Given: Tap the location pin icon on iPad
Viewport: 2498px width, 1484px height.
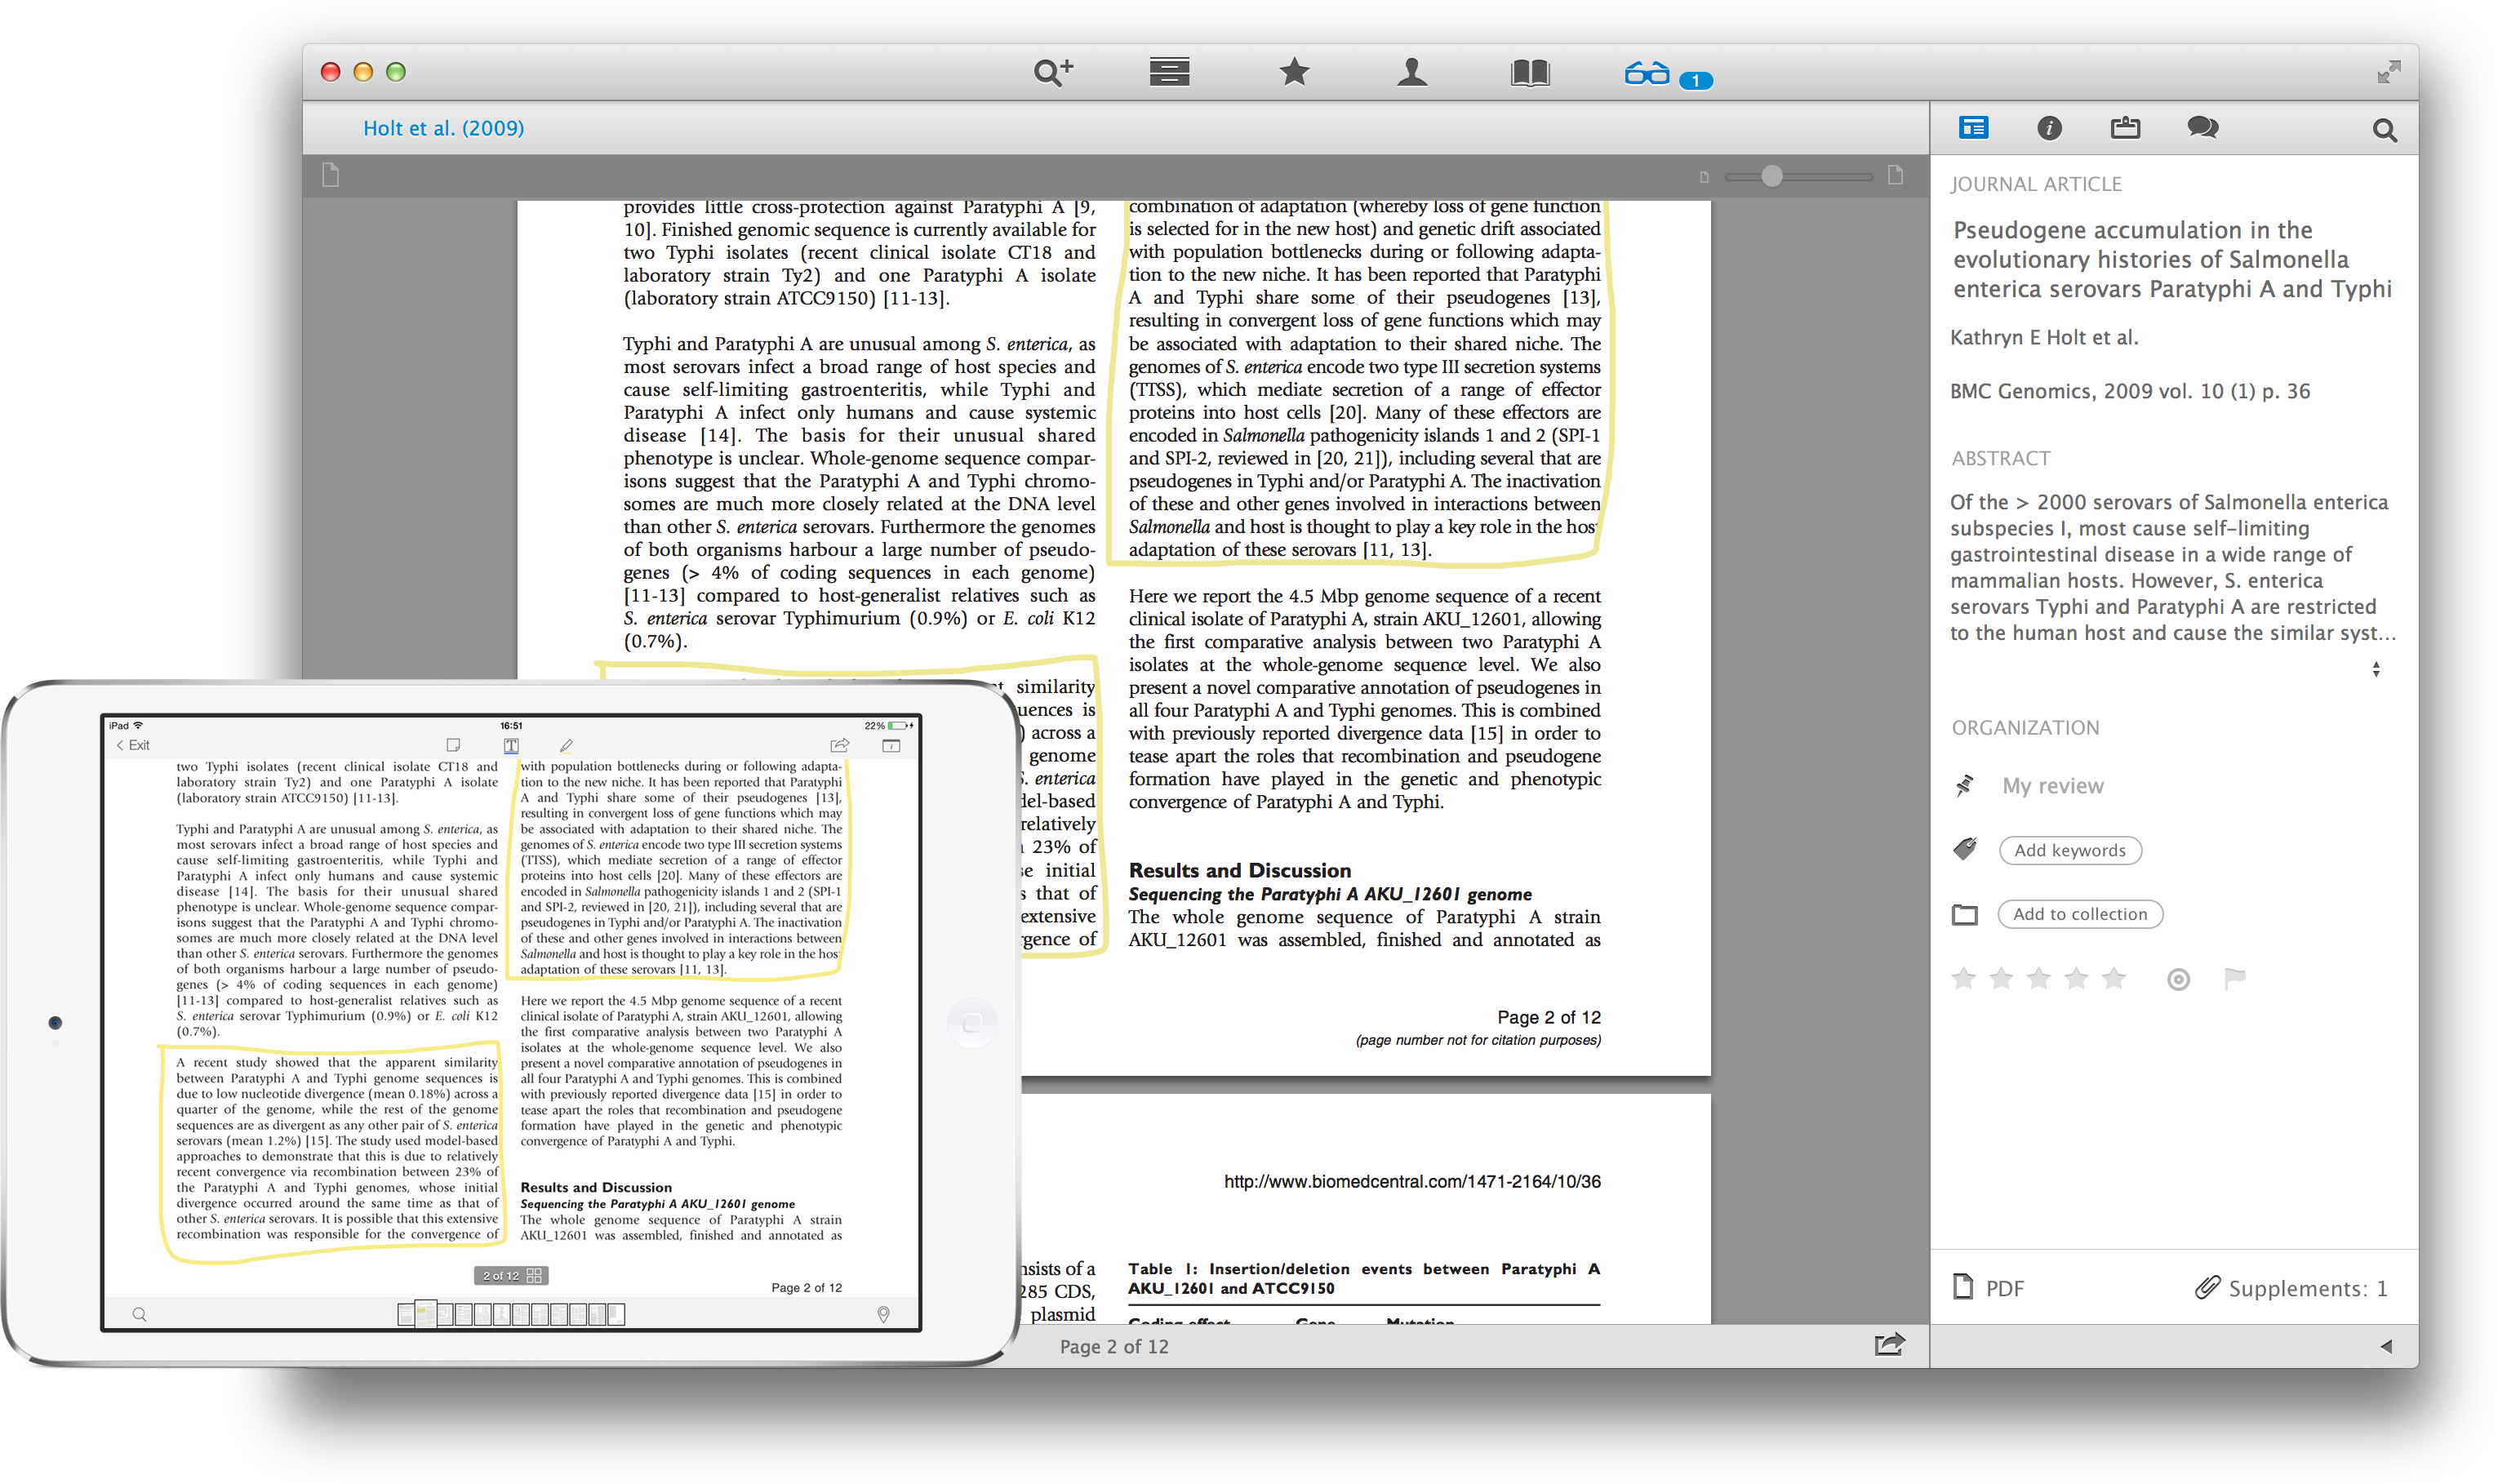Looking at the screenshot, I should (x=882, y=1314).
